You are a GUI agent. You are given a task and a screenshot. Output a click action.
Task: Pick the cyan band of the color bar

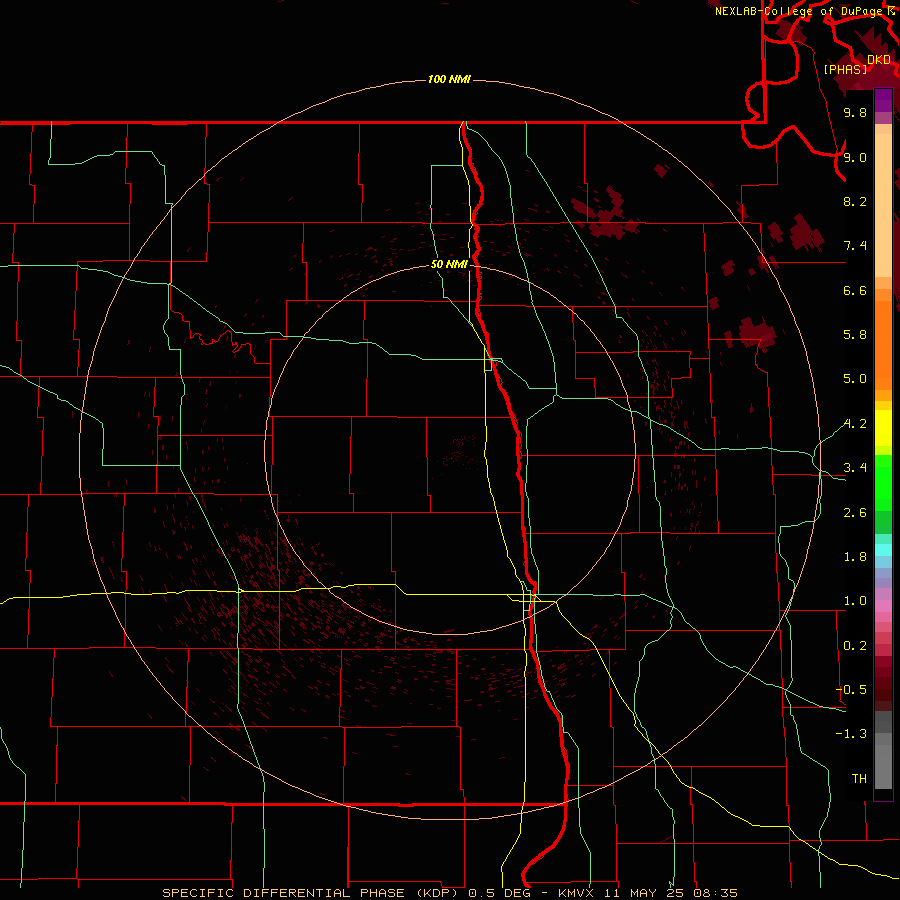(x=883, y=550)
